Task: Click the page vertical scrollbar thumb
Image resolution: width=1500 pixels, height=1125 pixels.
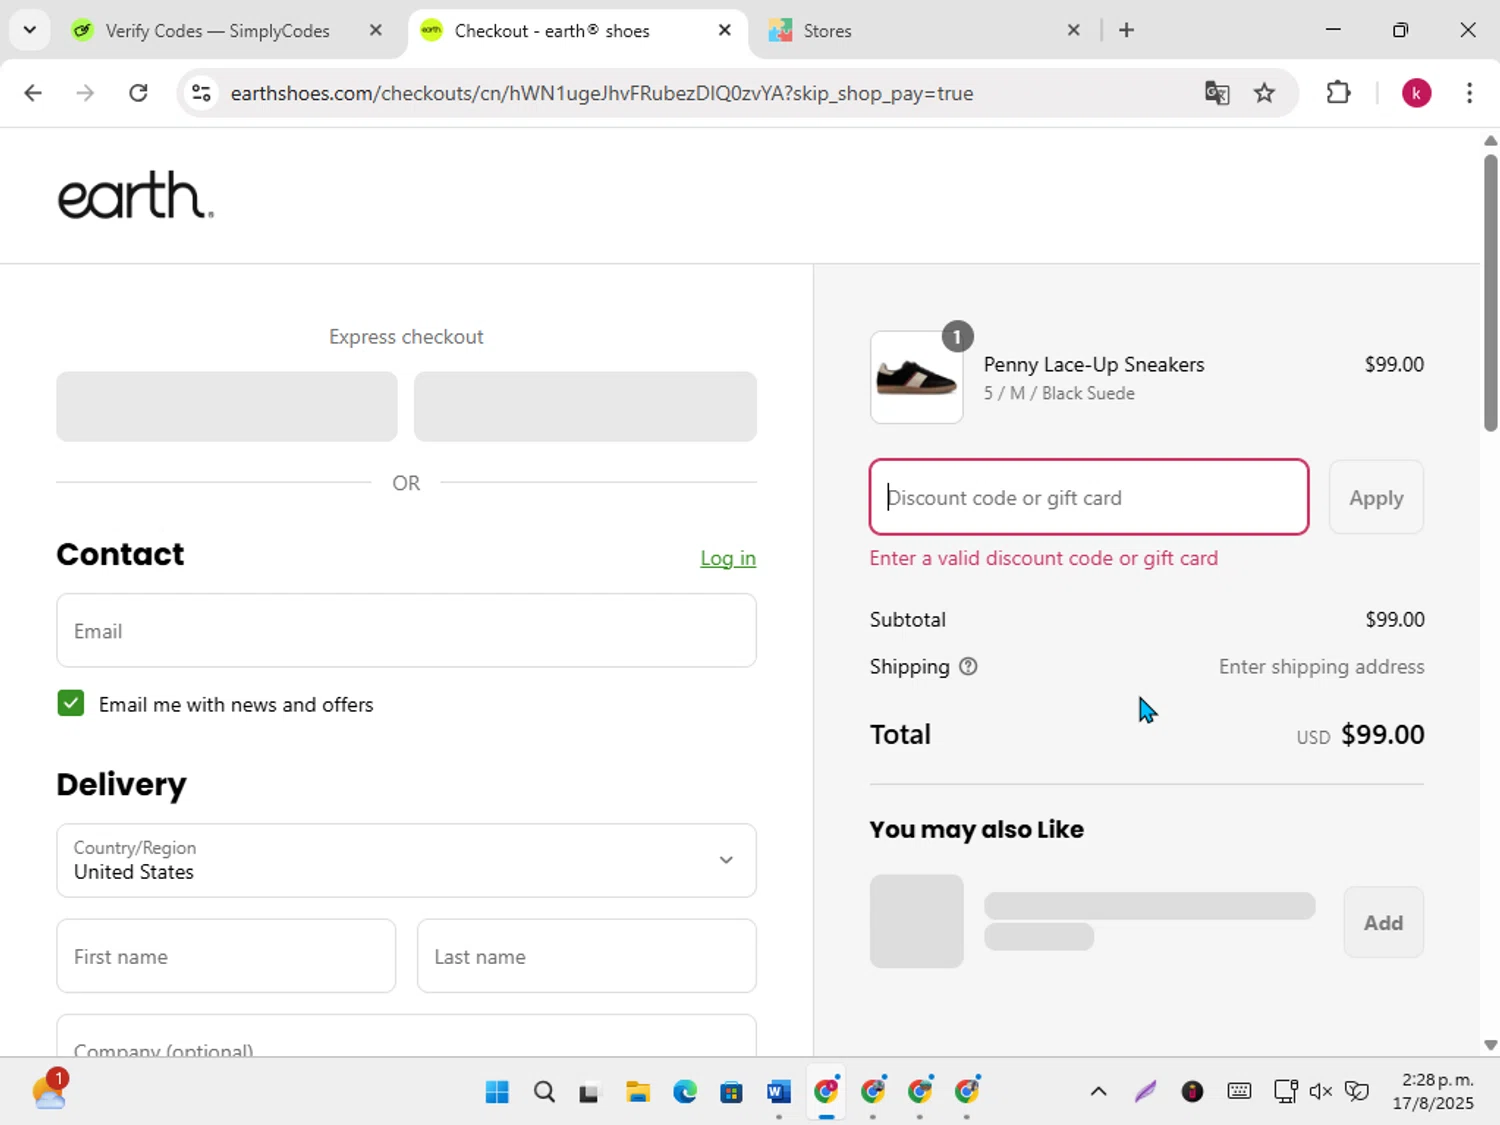Action: tap(1490, 293)
